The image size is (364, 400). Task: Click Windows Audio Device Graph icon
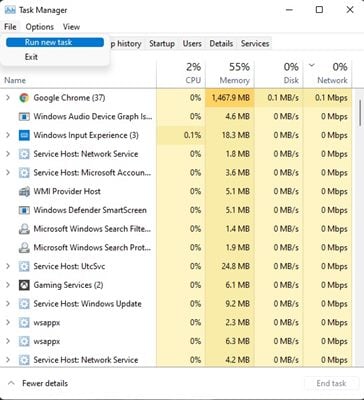point(24,117)
